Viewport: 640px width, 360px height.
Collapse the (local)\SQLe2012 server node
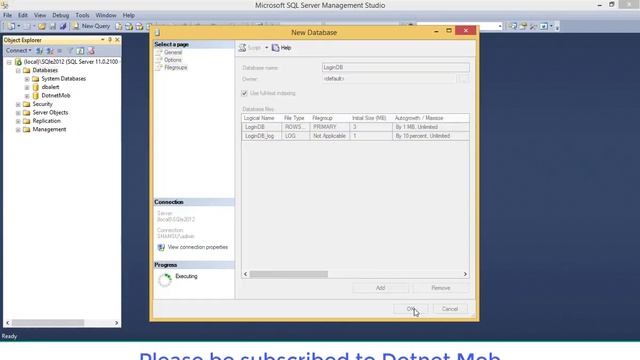pyautogui.click(x=9, y=62)
